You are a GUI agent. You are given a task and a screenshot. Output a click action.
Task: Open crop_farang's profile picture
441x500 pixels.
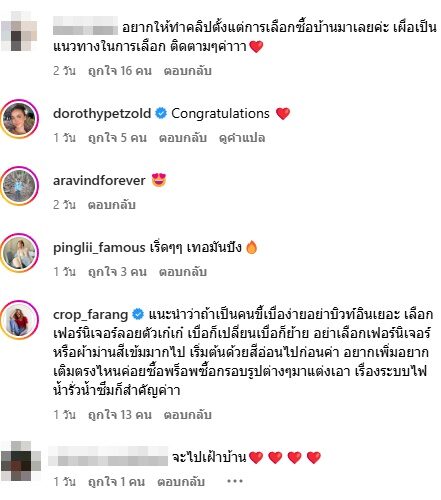click(19, 320)
